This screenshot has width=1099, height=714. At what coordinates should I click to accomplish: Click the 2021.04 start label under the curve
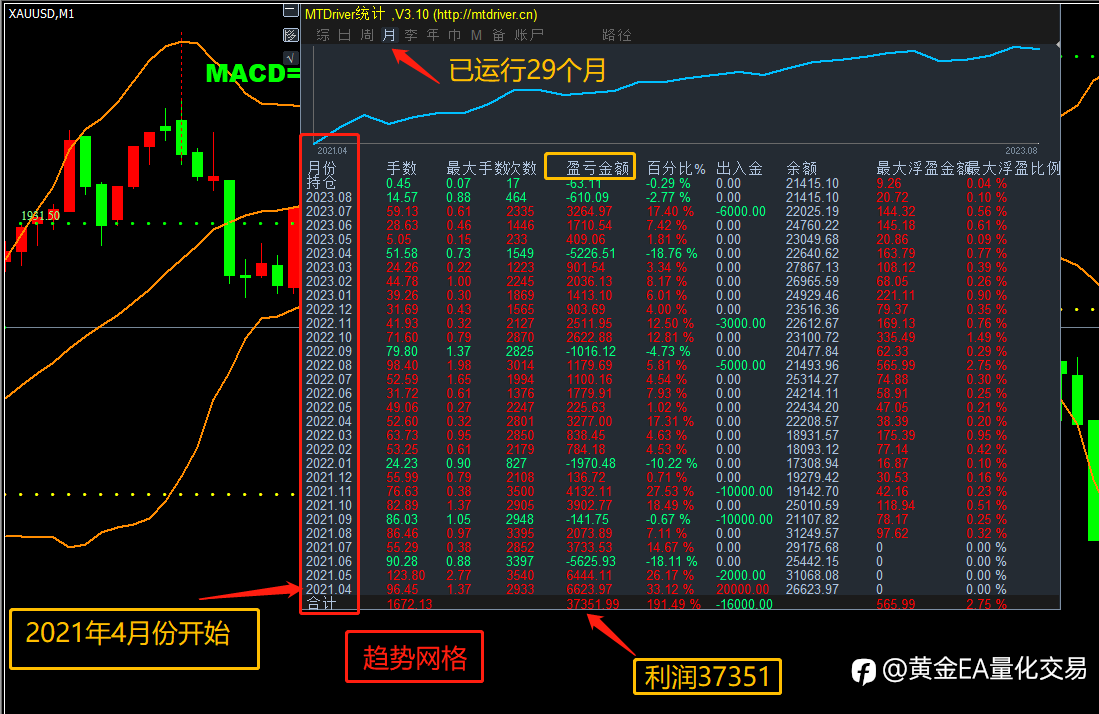332,151
